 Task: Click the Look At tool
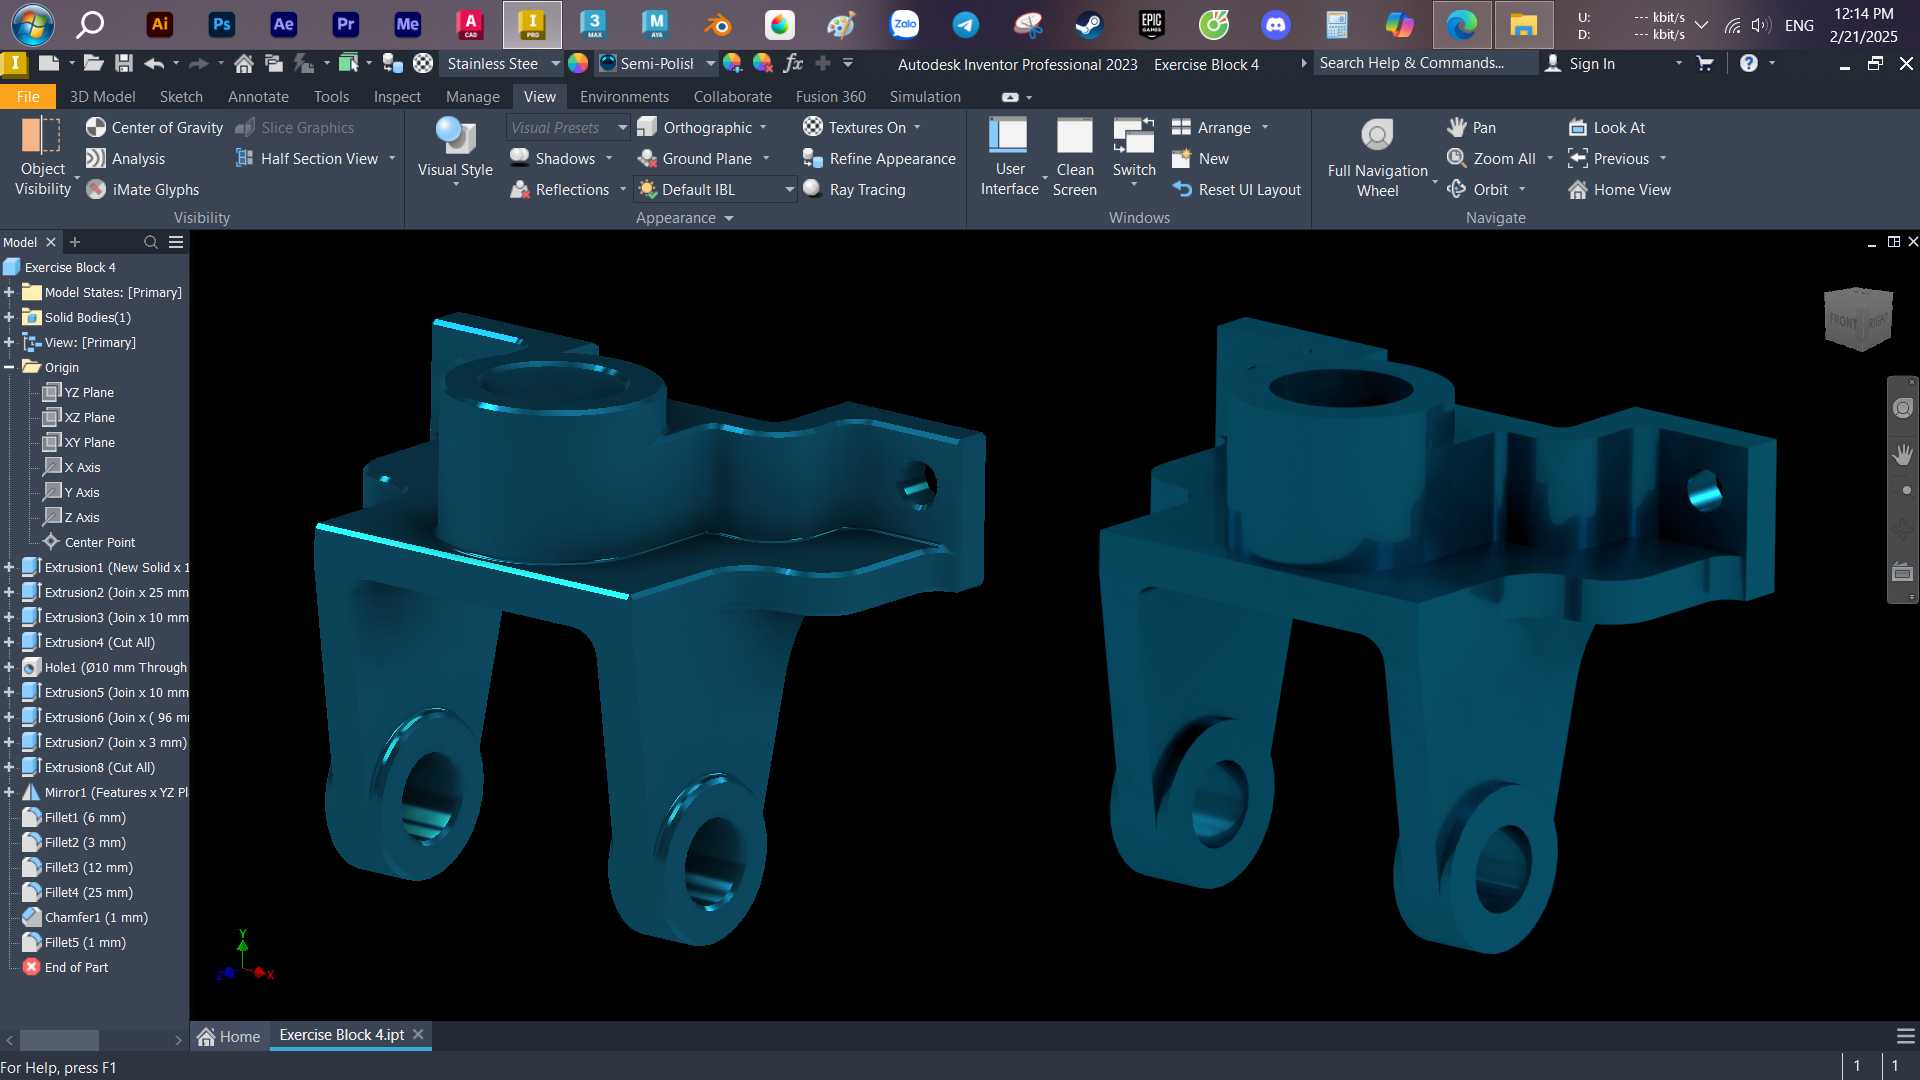click(x=1606, y=127)
